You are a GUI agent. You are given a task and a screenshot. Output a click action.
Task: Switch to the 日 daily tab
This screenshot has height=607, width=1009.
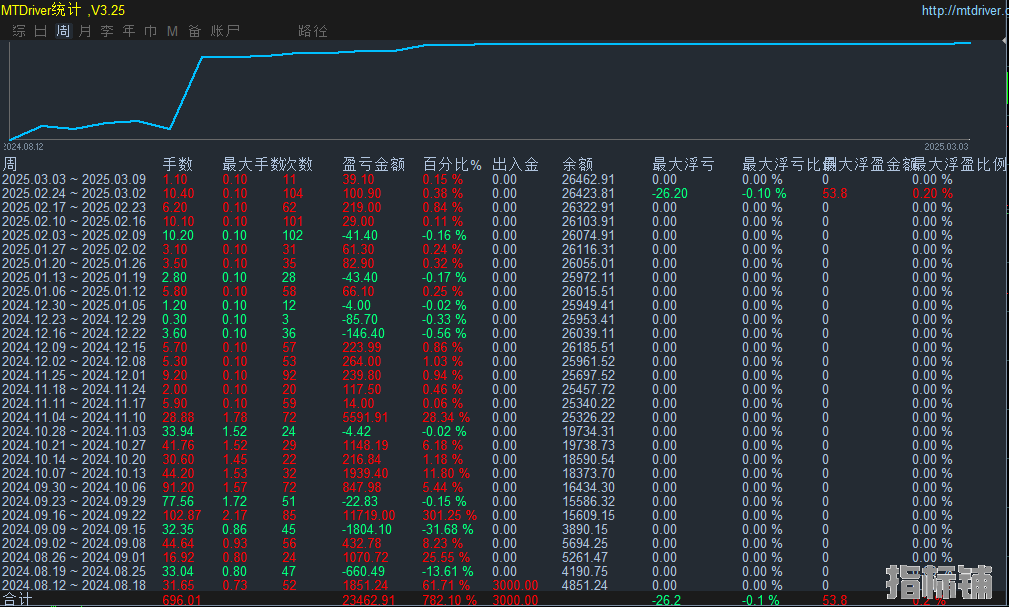(41, 31)
